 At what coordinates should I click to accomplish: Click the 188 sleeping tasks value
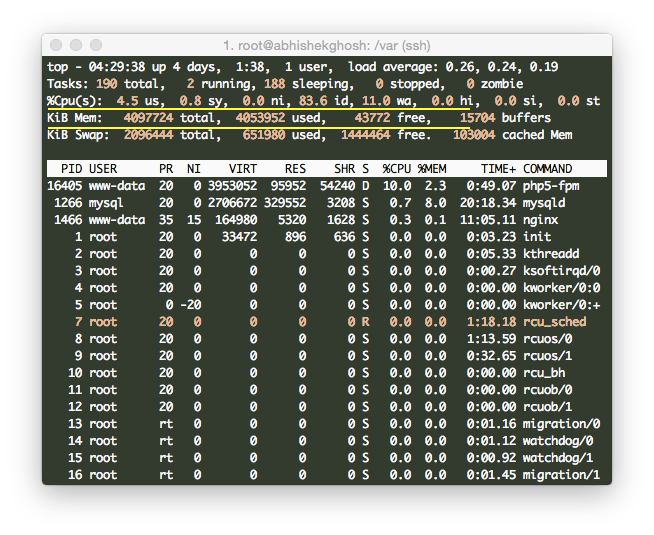pos(274,84)
